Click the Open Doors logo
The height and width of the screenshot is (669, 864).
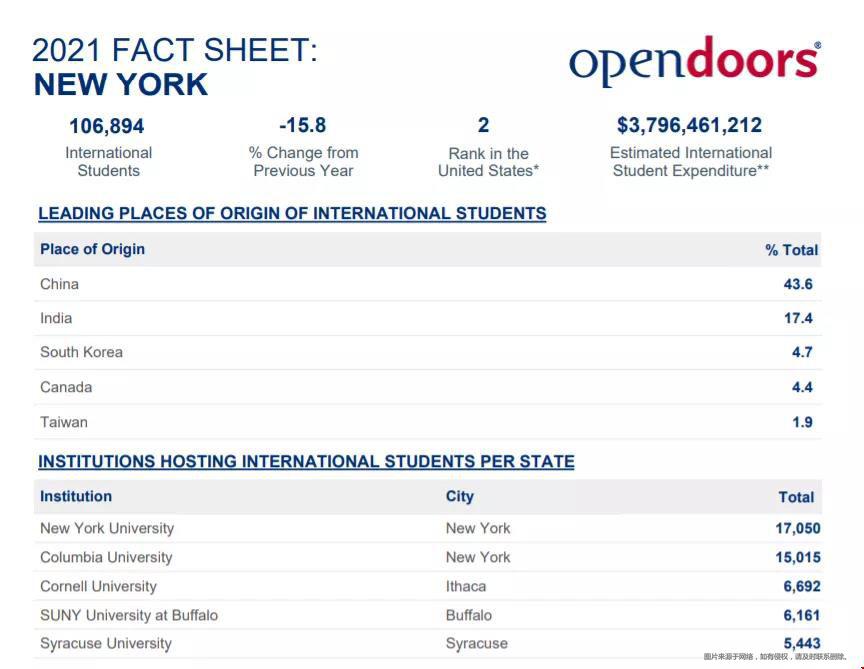(695, 61)
